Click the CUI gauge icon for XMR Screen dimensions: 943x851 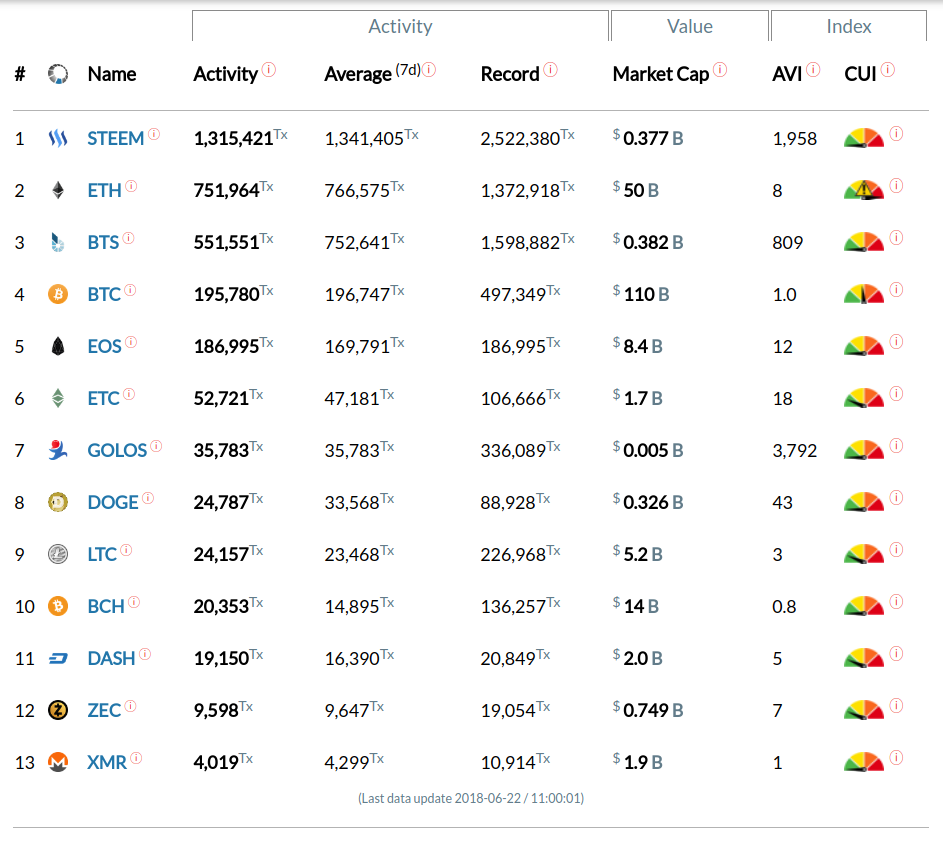(864, 762)
